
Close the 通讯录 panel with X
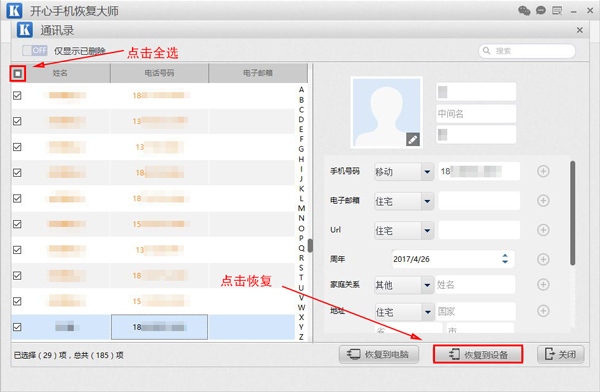pyautogui.click(x=580, y=30)
